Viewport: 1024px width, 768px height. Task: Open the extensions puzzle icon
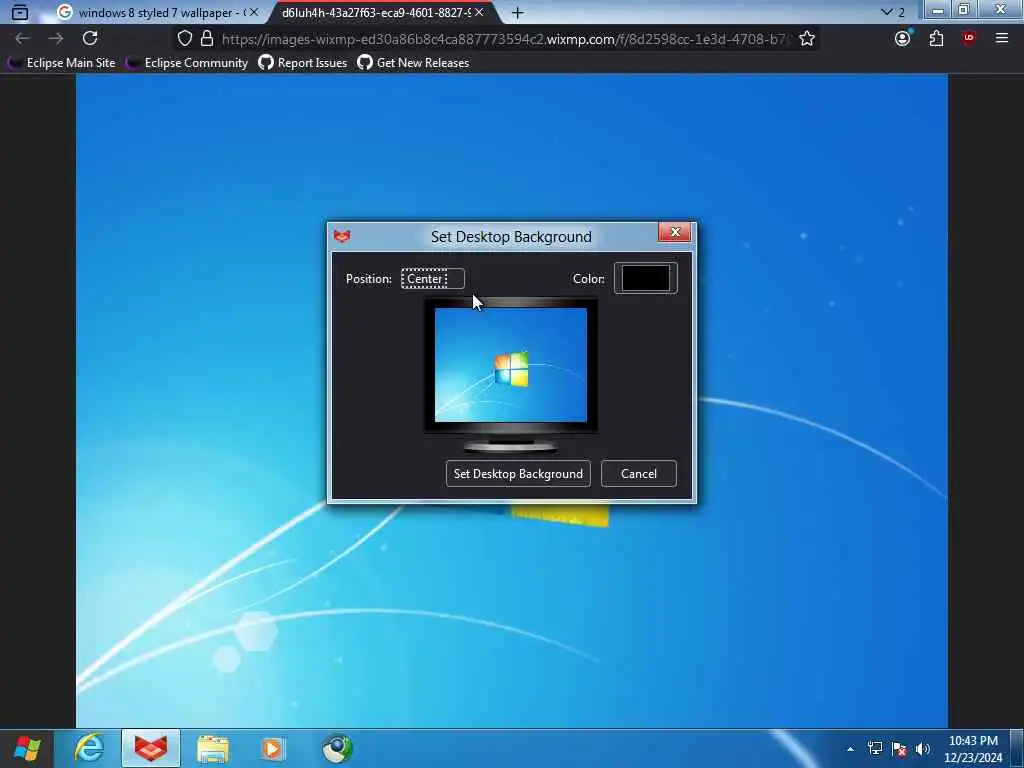pyautogui.click(x=936, y=39)
